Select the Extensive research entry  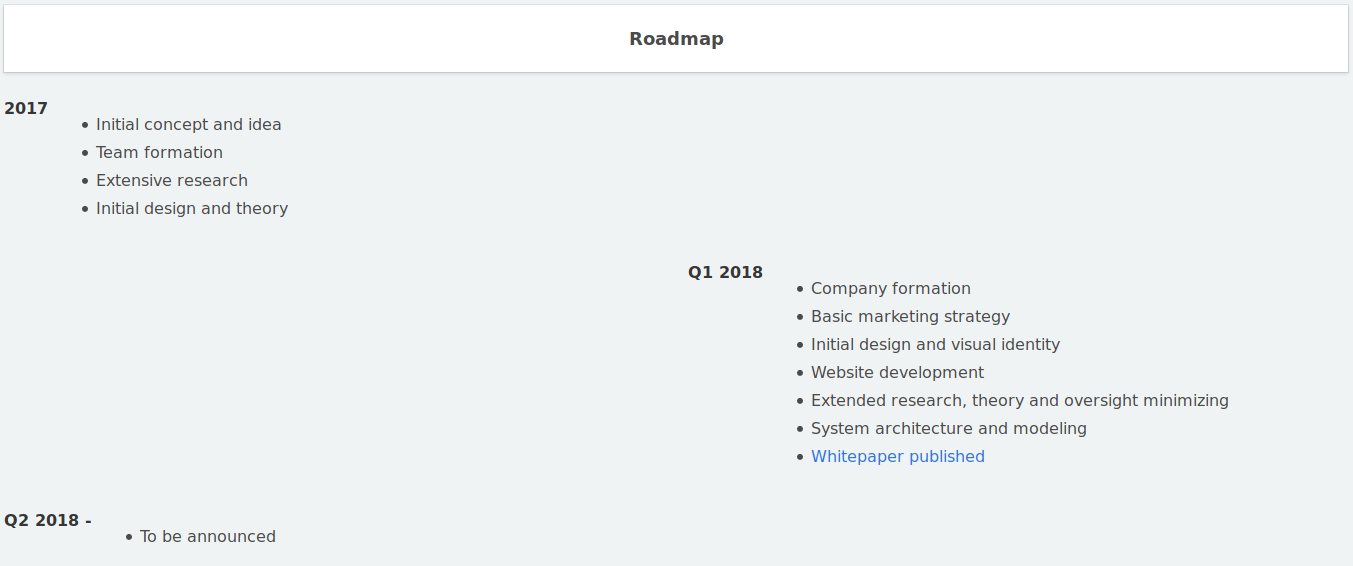coord(172,180)
